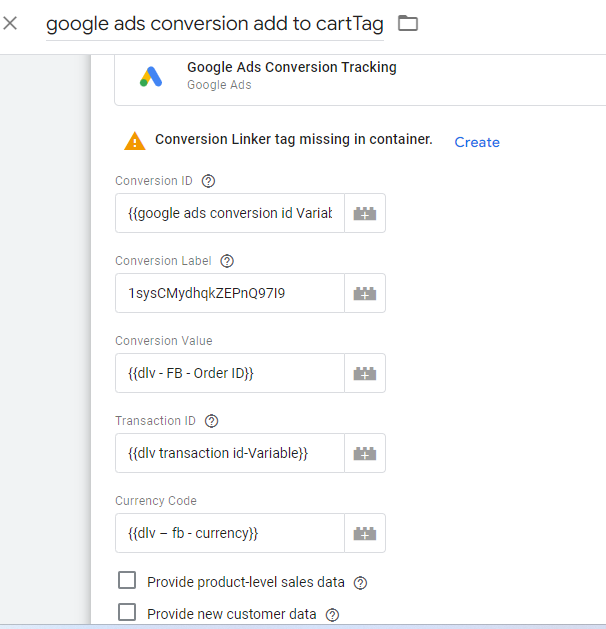This screenshot has height=629, width=606.
Task: Open help icon next to Transaction ID
Action: (211, 421)
